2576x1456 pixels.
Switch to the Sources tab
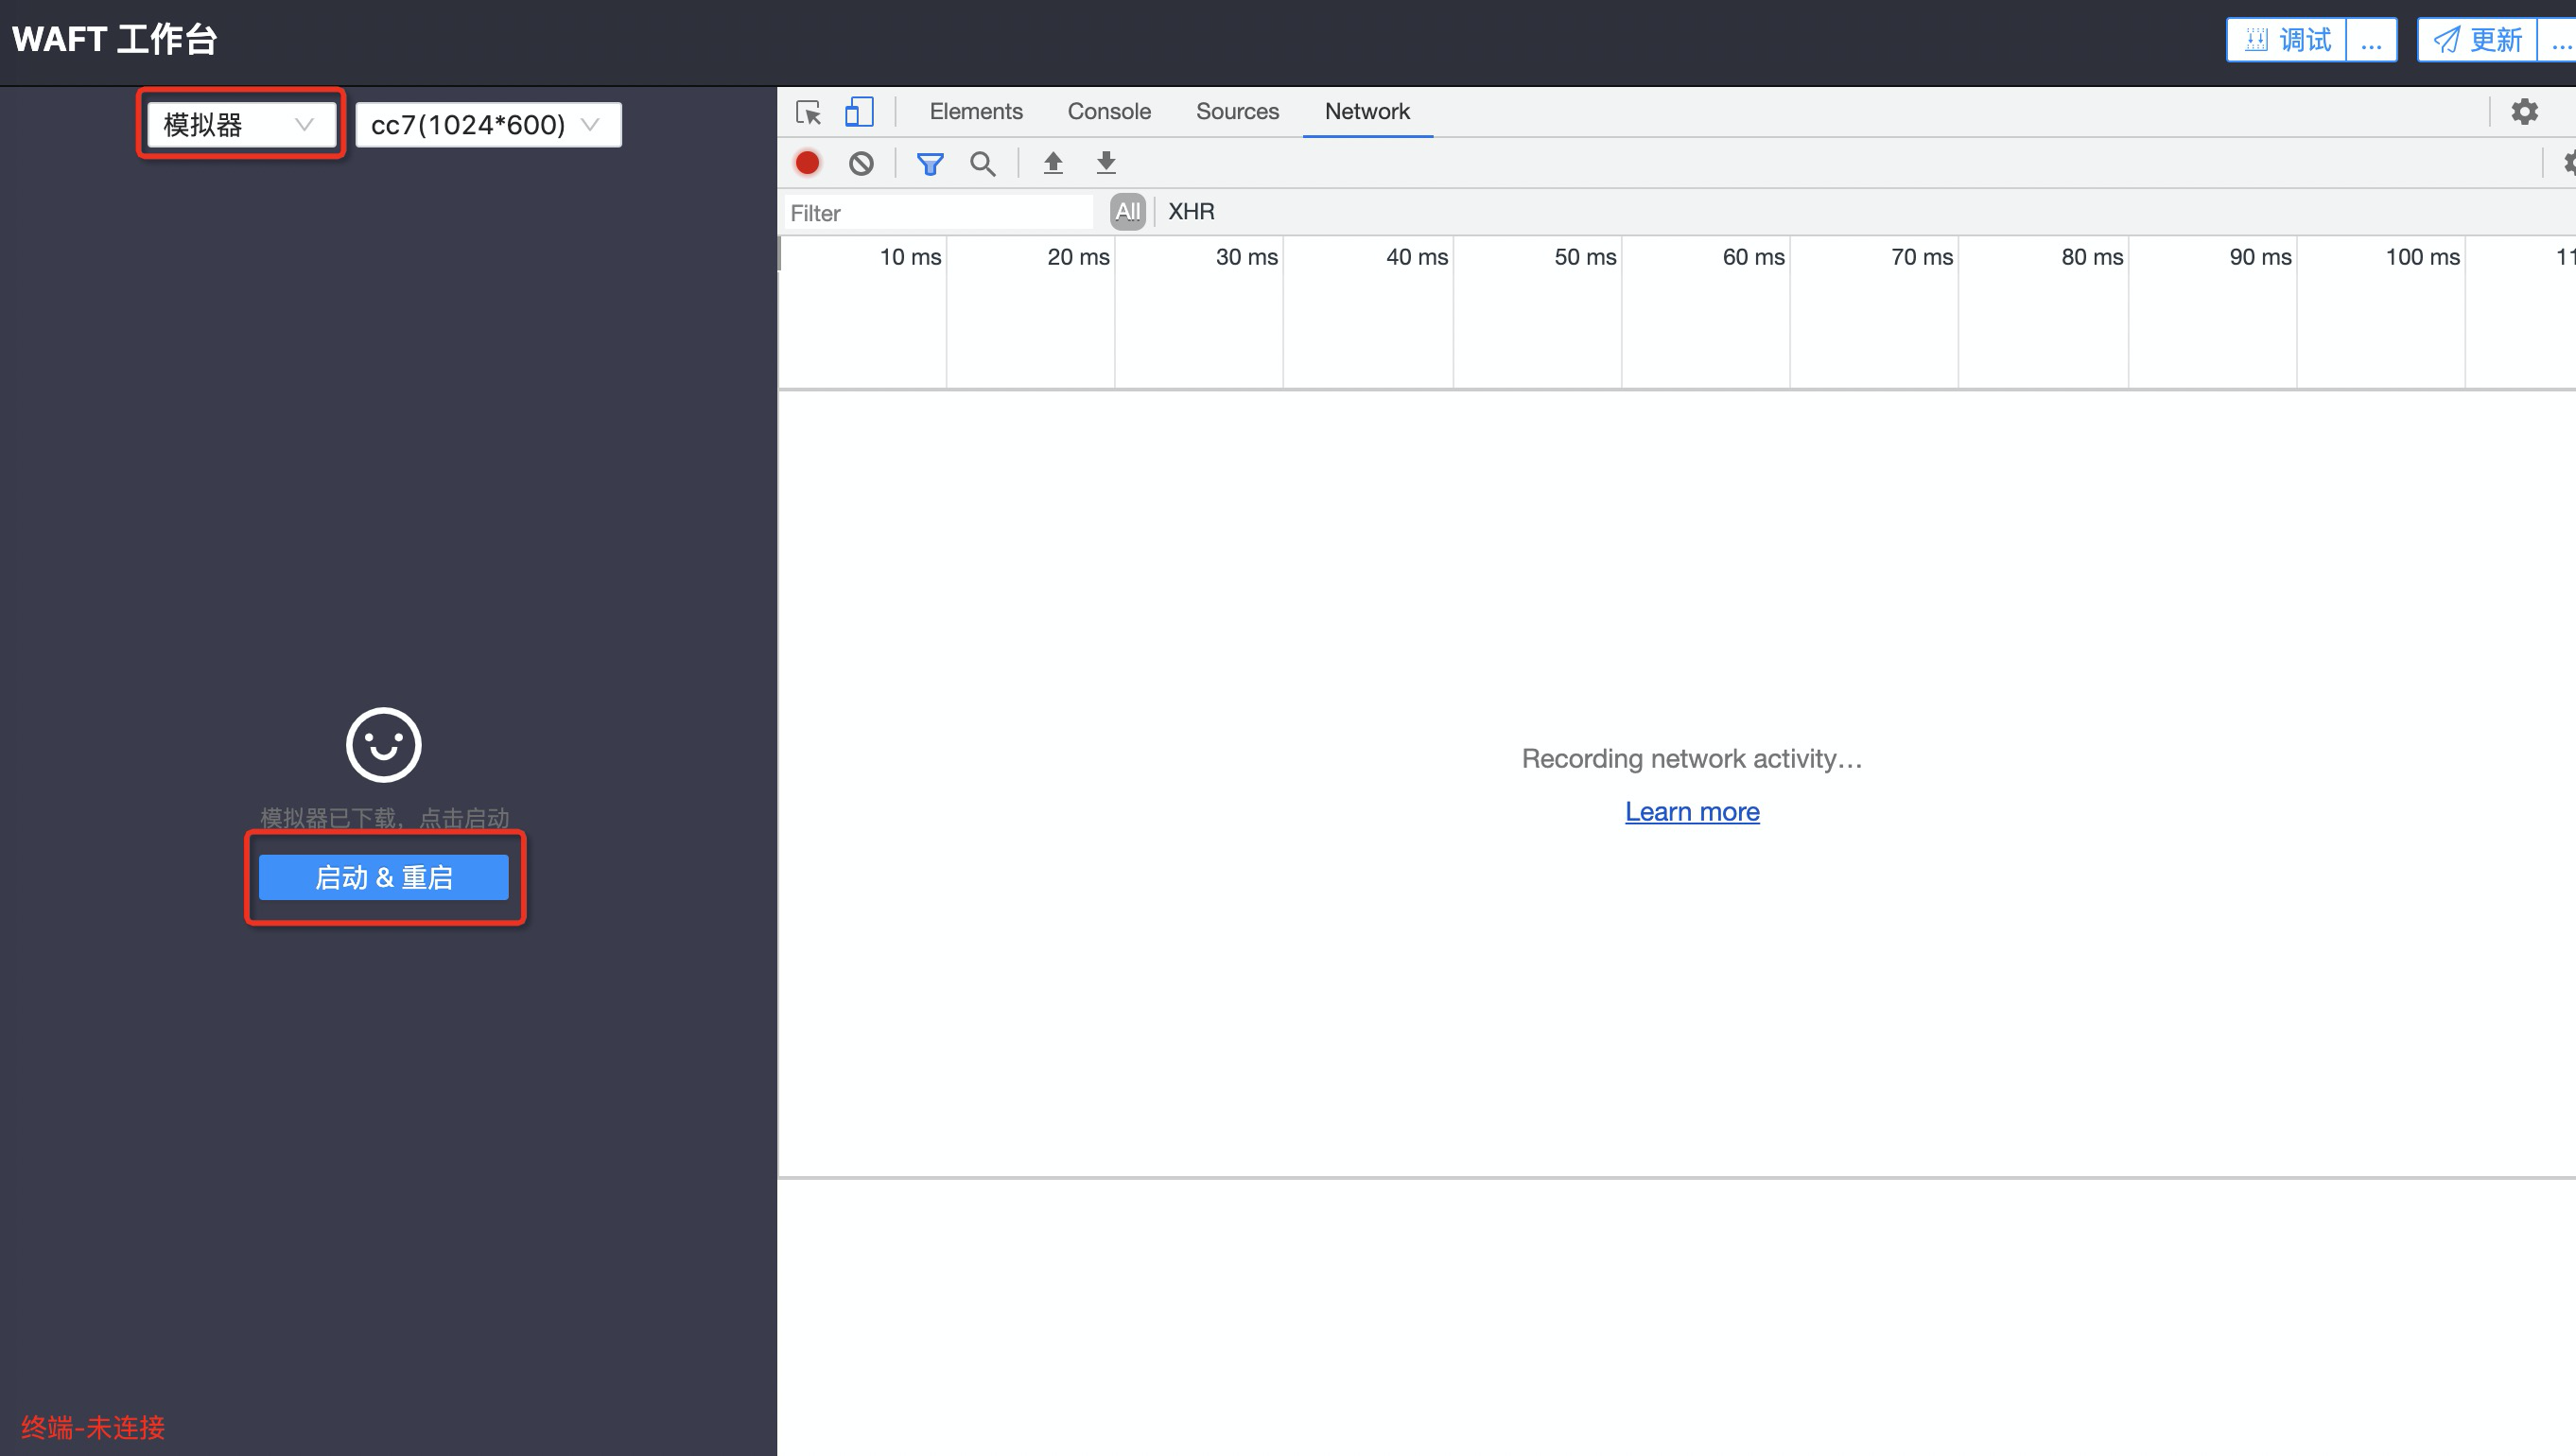[x=1237, y=112]
